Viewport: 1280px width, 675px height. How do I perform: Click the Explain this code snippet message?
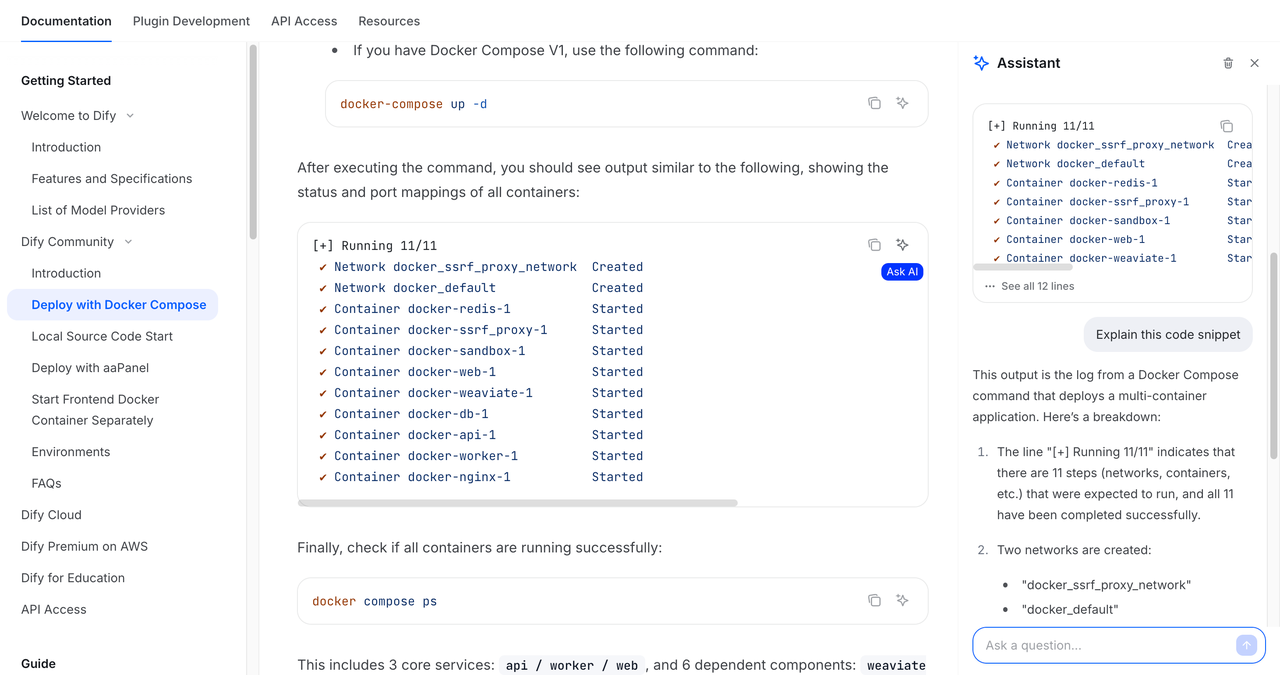pos(1168,335)
